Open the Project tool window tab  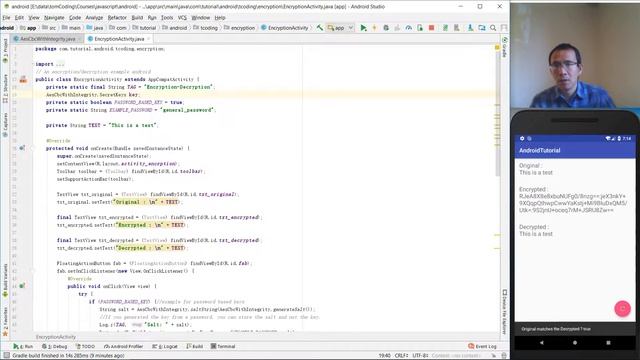point(5,50)
